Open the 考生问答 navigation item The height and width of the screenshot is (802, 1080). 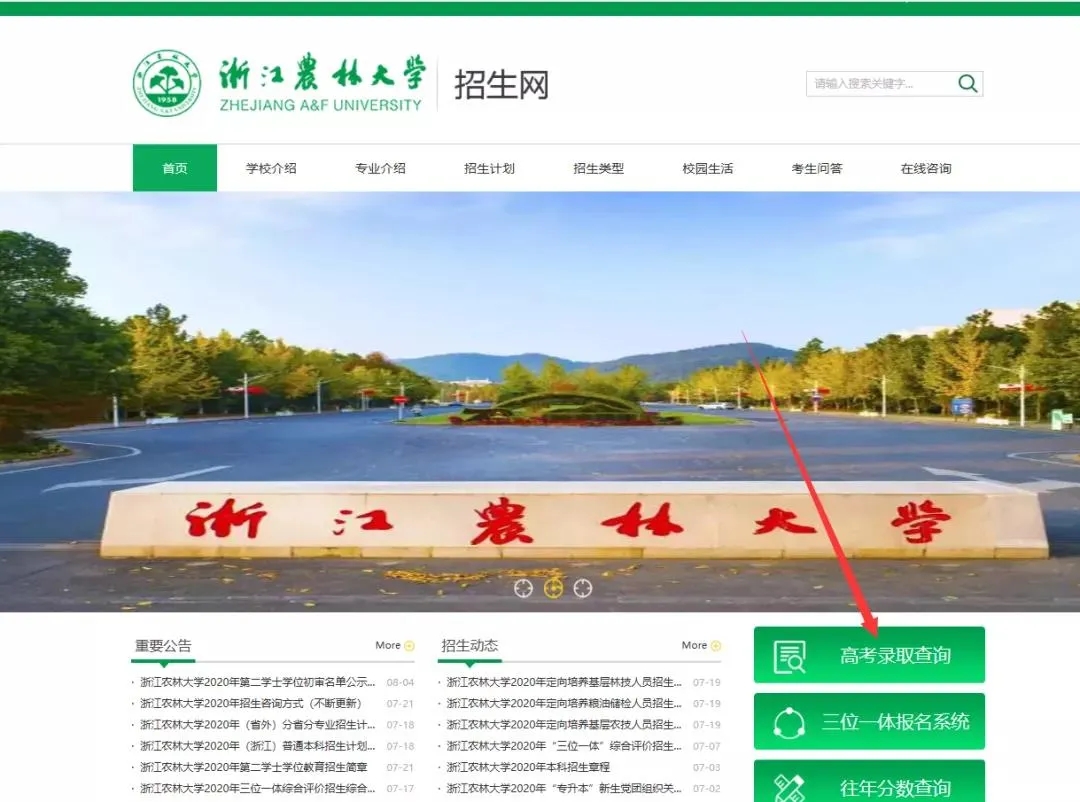tap(817, 168)
